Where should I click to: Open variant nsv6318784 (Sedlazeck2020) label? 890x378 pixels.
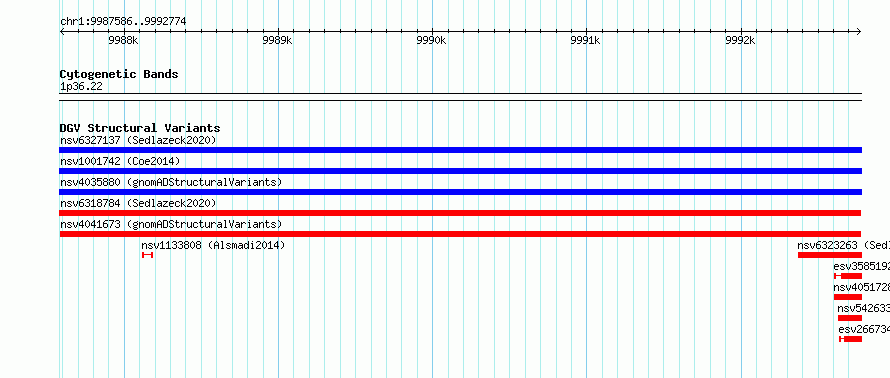[x=138, y=203]
